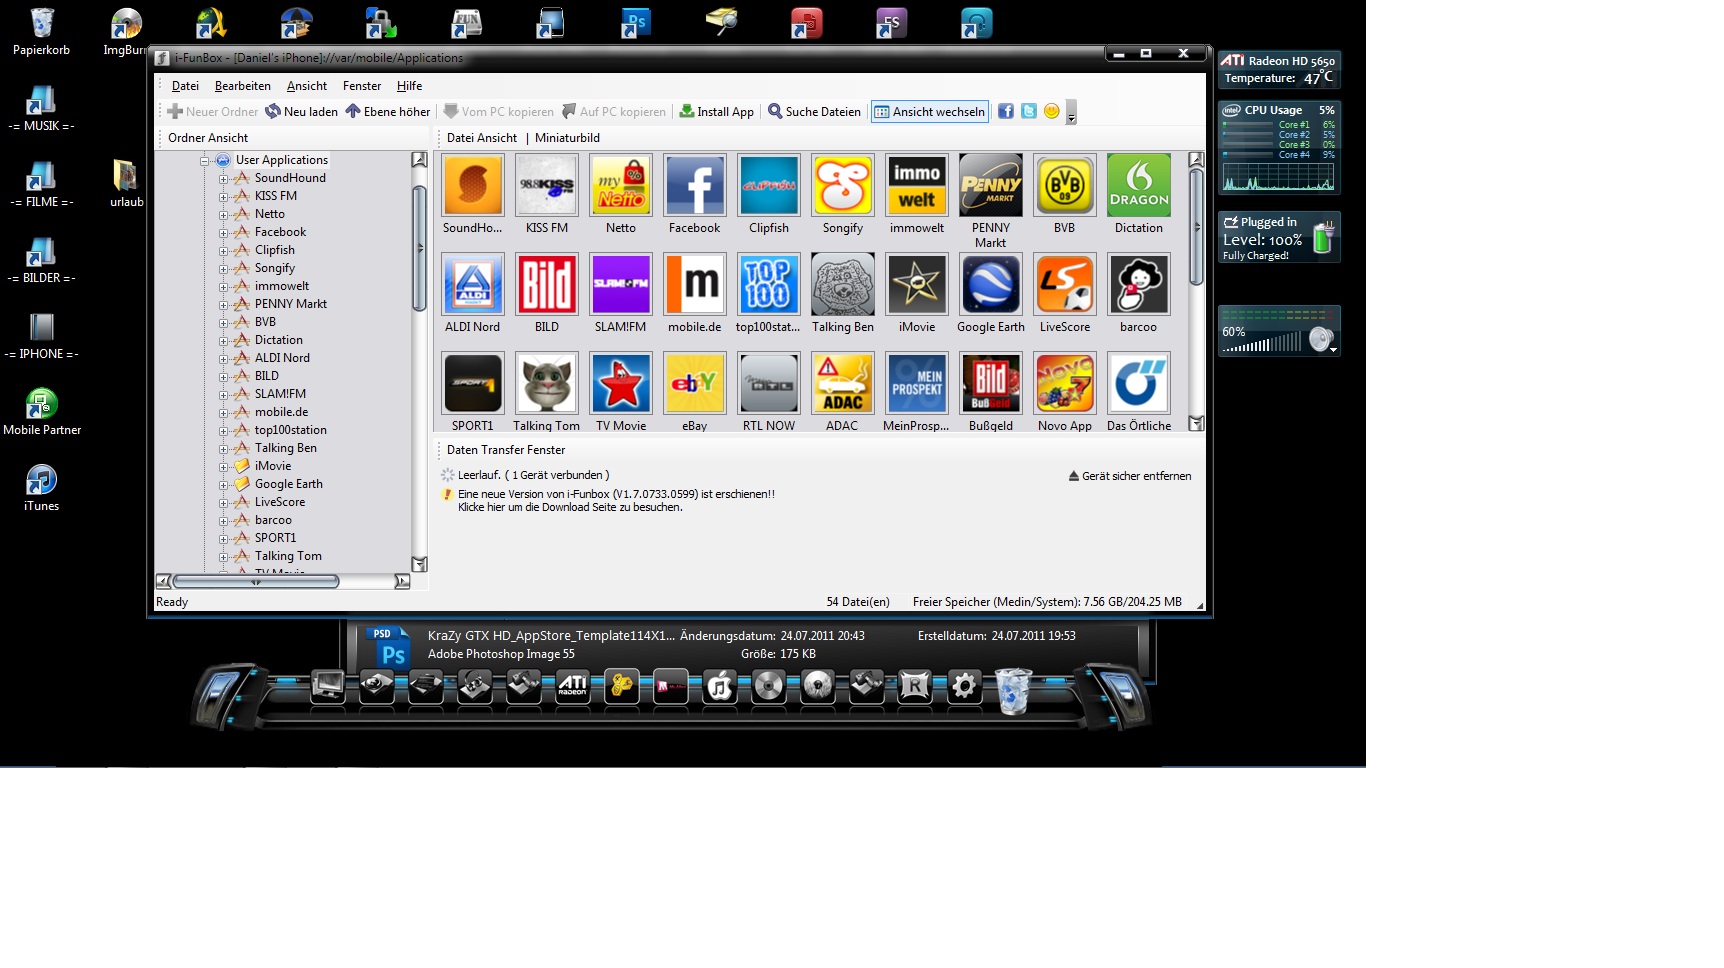
Task: Click the recycle bin in the dock
Action: pos(1013,690)
